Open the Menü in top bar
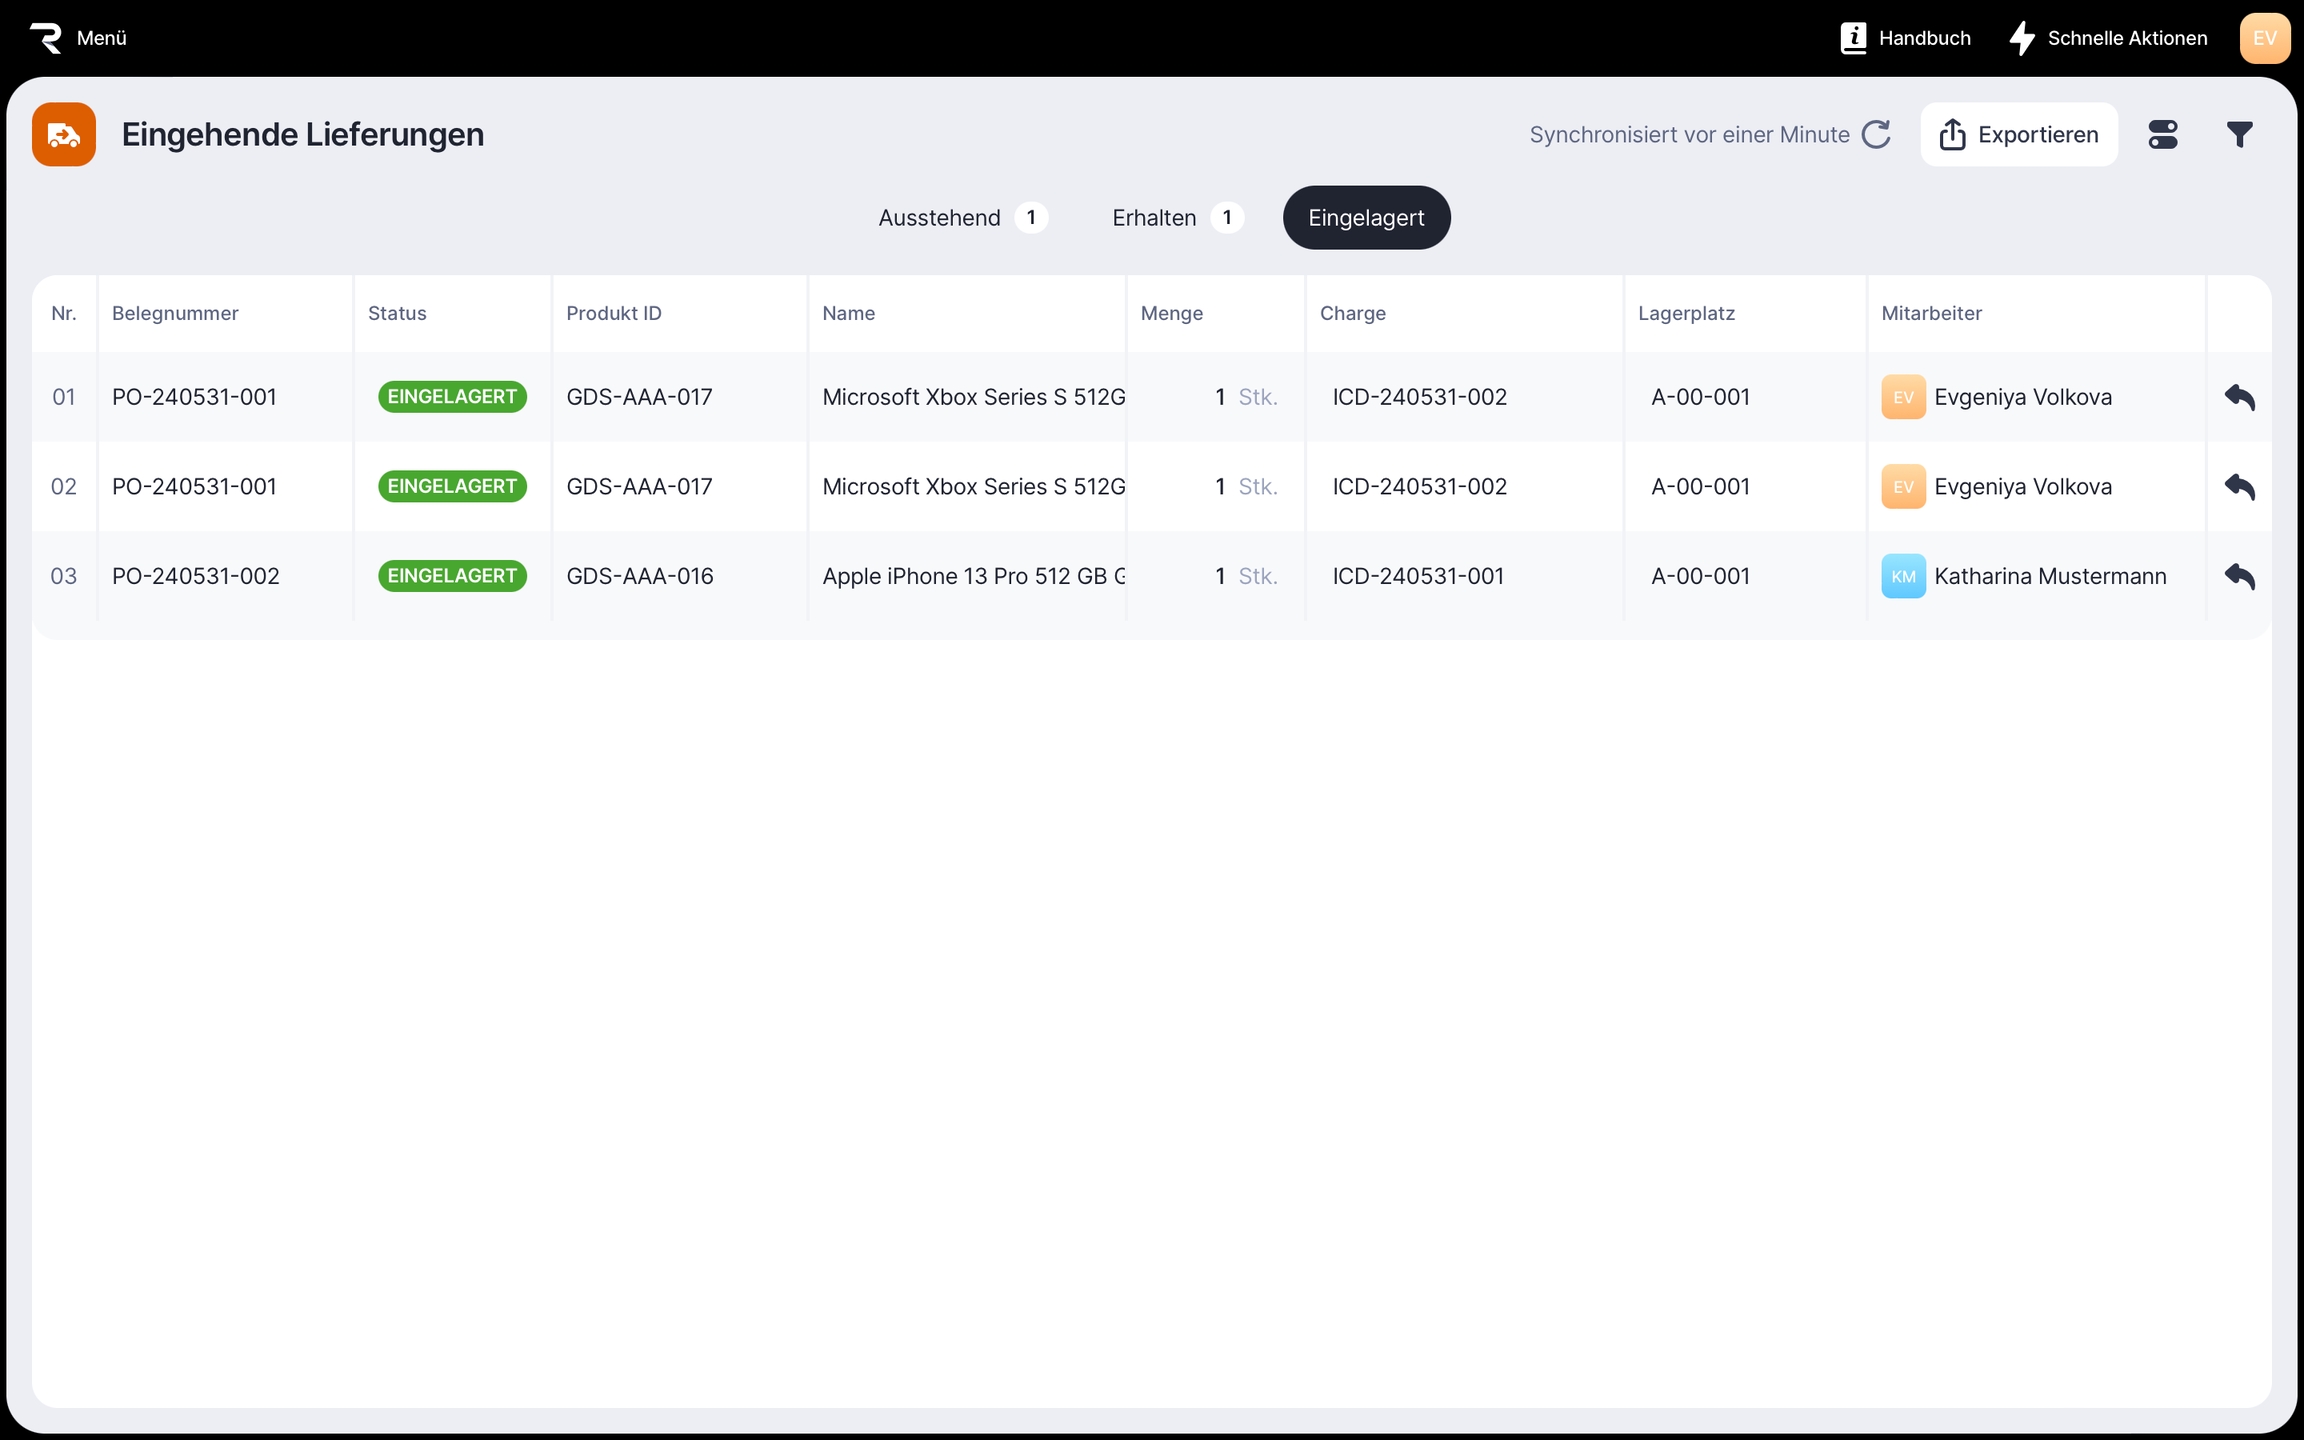Screen dimensions: 2304x1440 (79, 38)
